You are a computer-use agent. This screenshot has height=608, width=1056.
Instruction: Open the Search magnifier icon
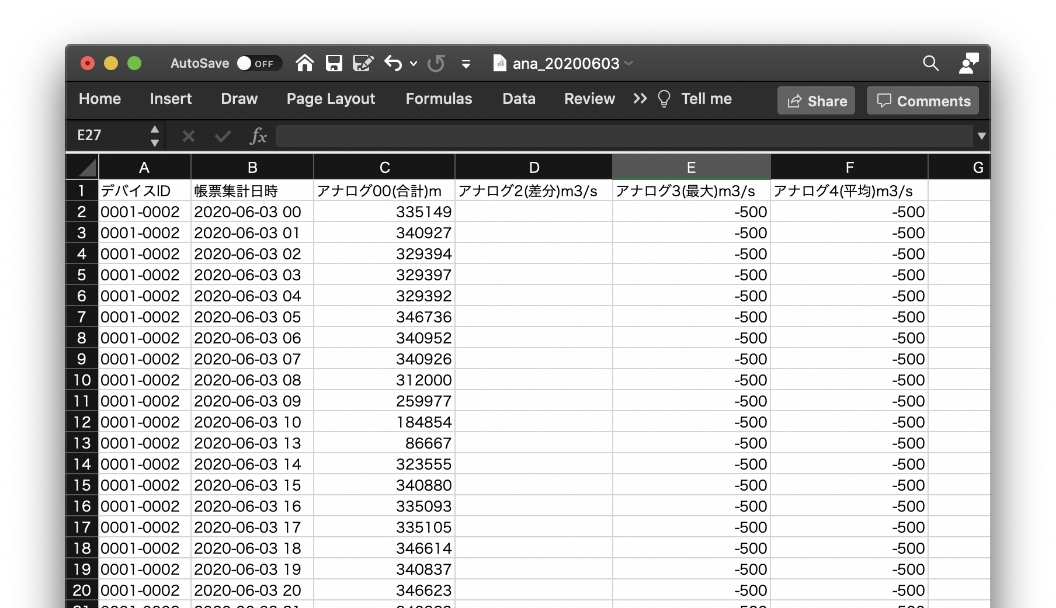931,63
